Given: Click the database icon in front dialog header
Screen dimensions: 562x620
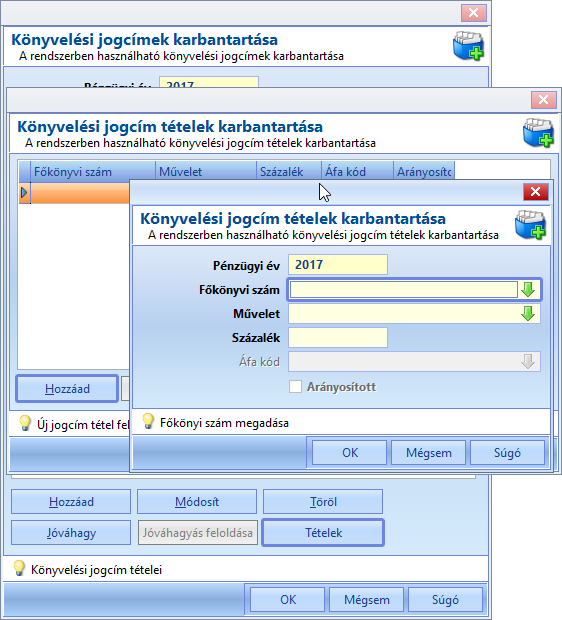Looking at the screenshot, I should [530, 225].
